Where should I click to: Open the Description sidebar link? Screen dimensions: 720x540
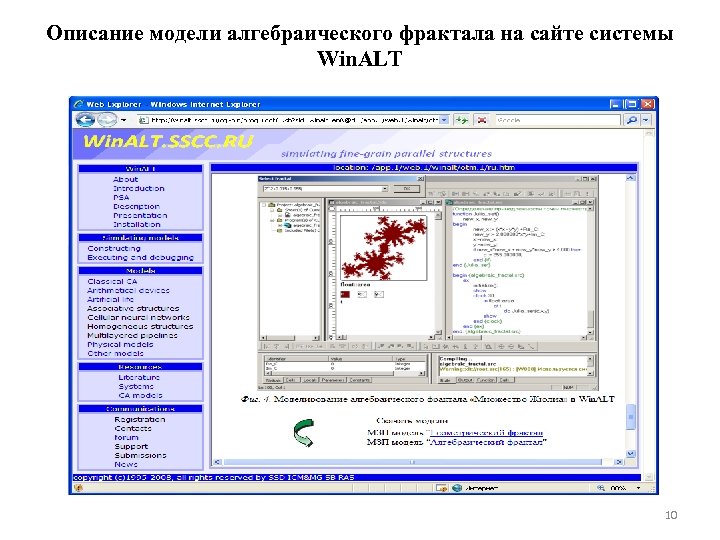point(136,207)
